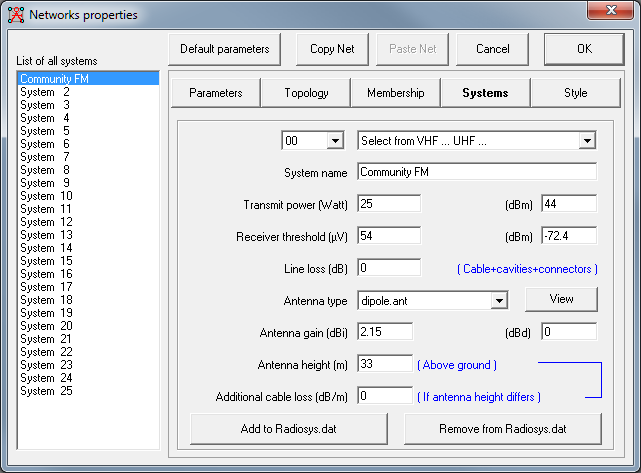Select System 18 in the list

point(88,300)
